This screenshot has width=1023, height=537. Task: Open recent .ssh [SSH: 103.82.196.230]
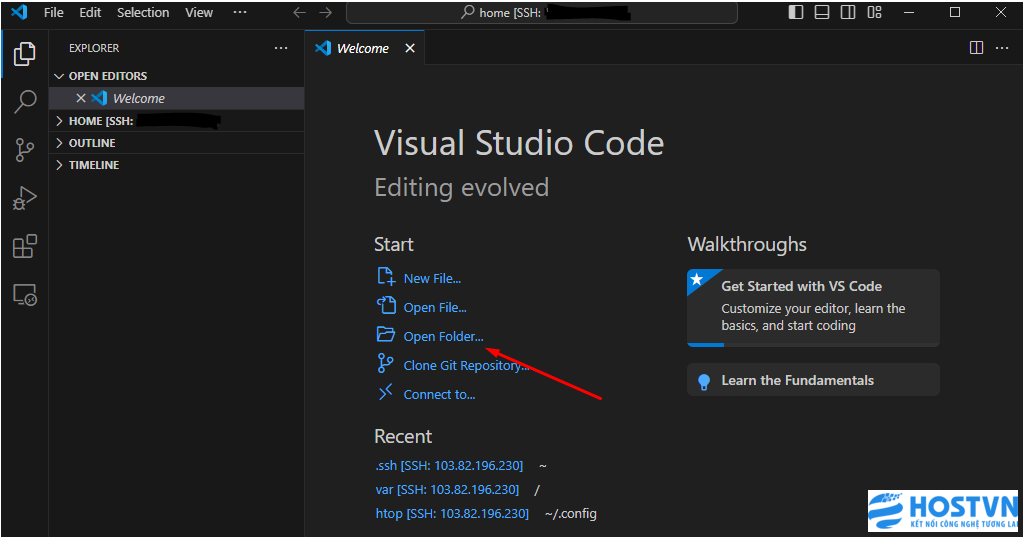[x=449, y=465]
